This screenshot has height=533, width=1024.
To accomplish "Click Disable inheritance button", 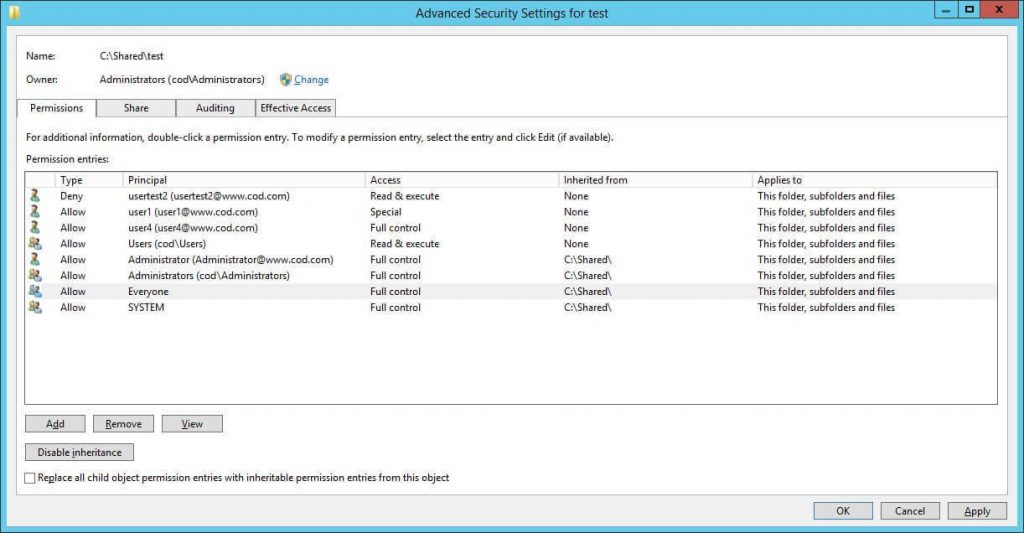I will (79, 452).
